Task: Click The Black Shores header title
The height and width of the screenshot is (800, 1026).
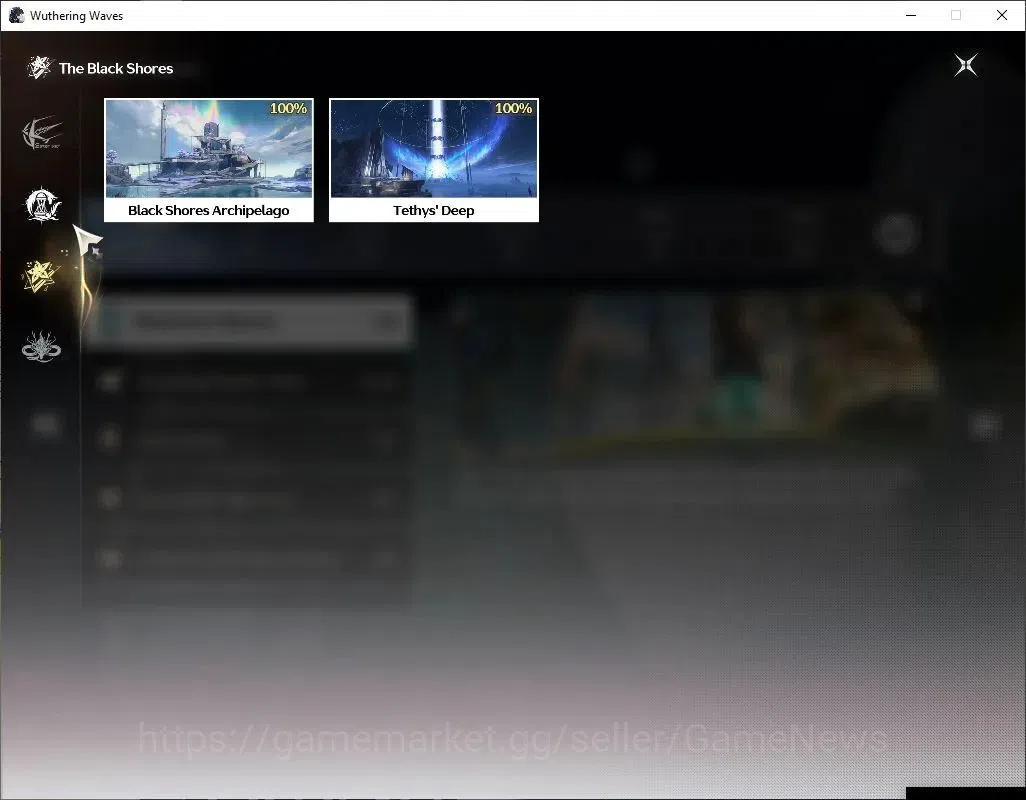Action: pos(116,69)
